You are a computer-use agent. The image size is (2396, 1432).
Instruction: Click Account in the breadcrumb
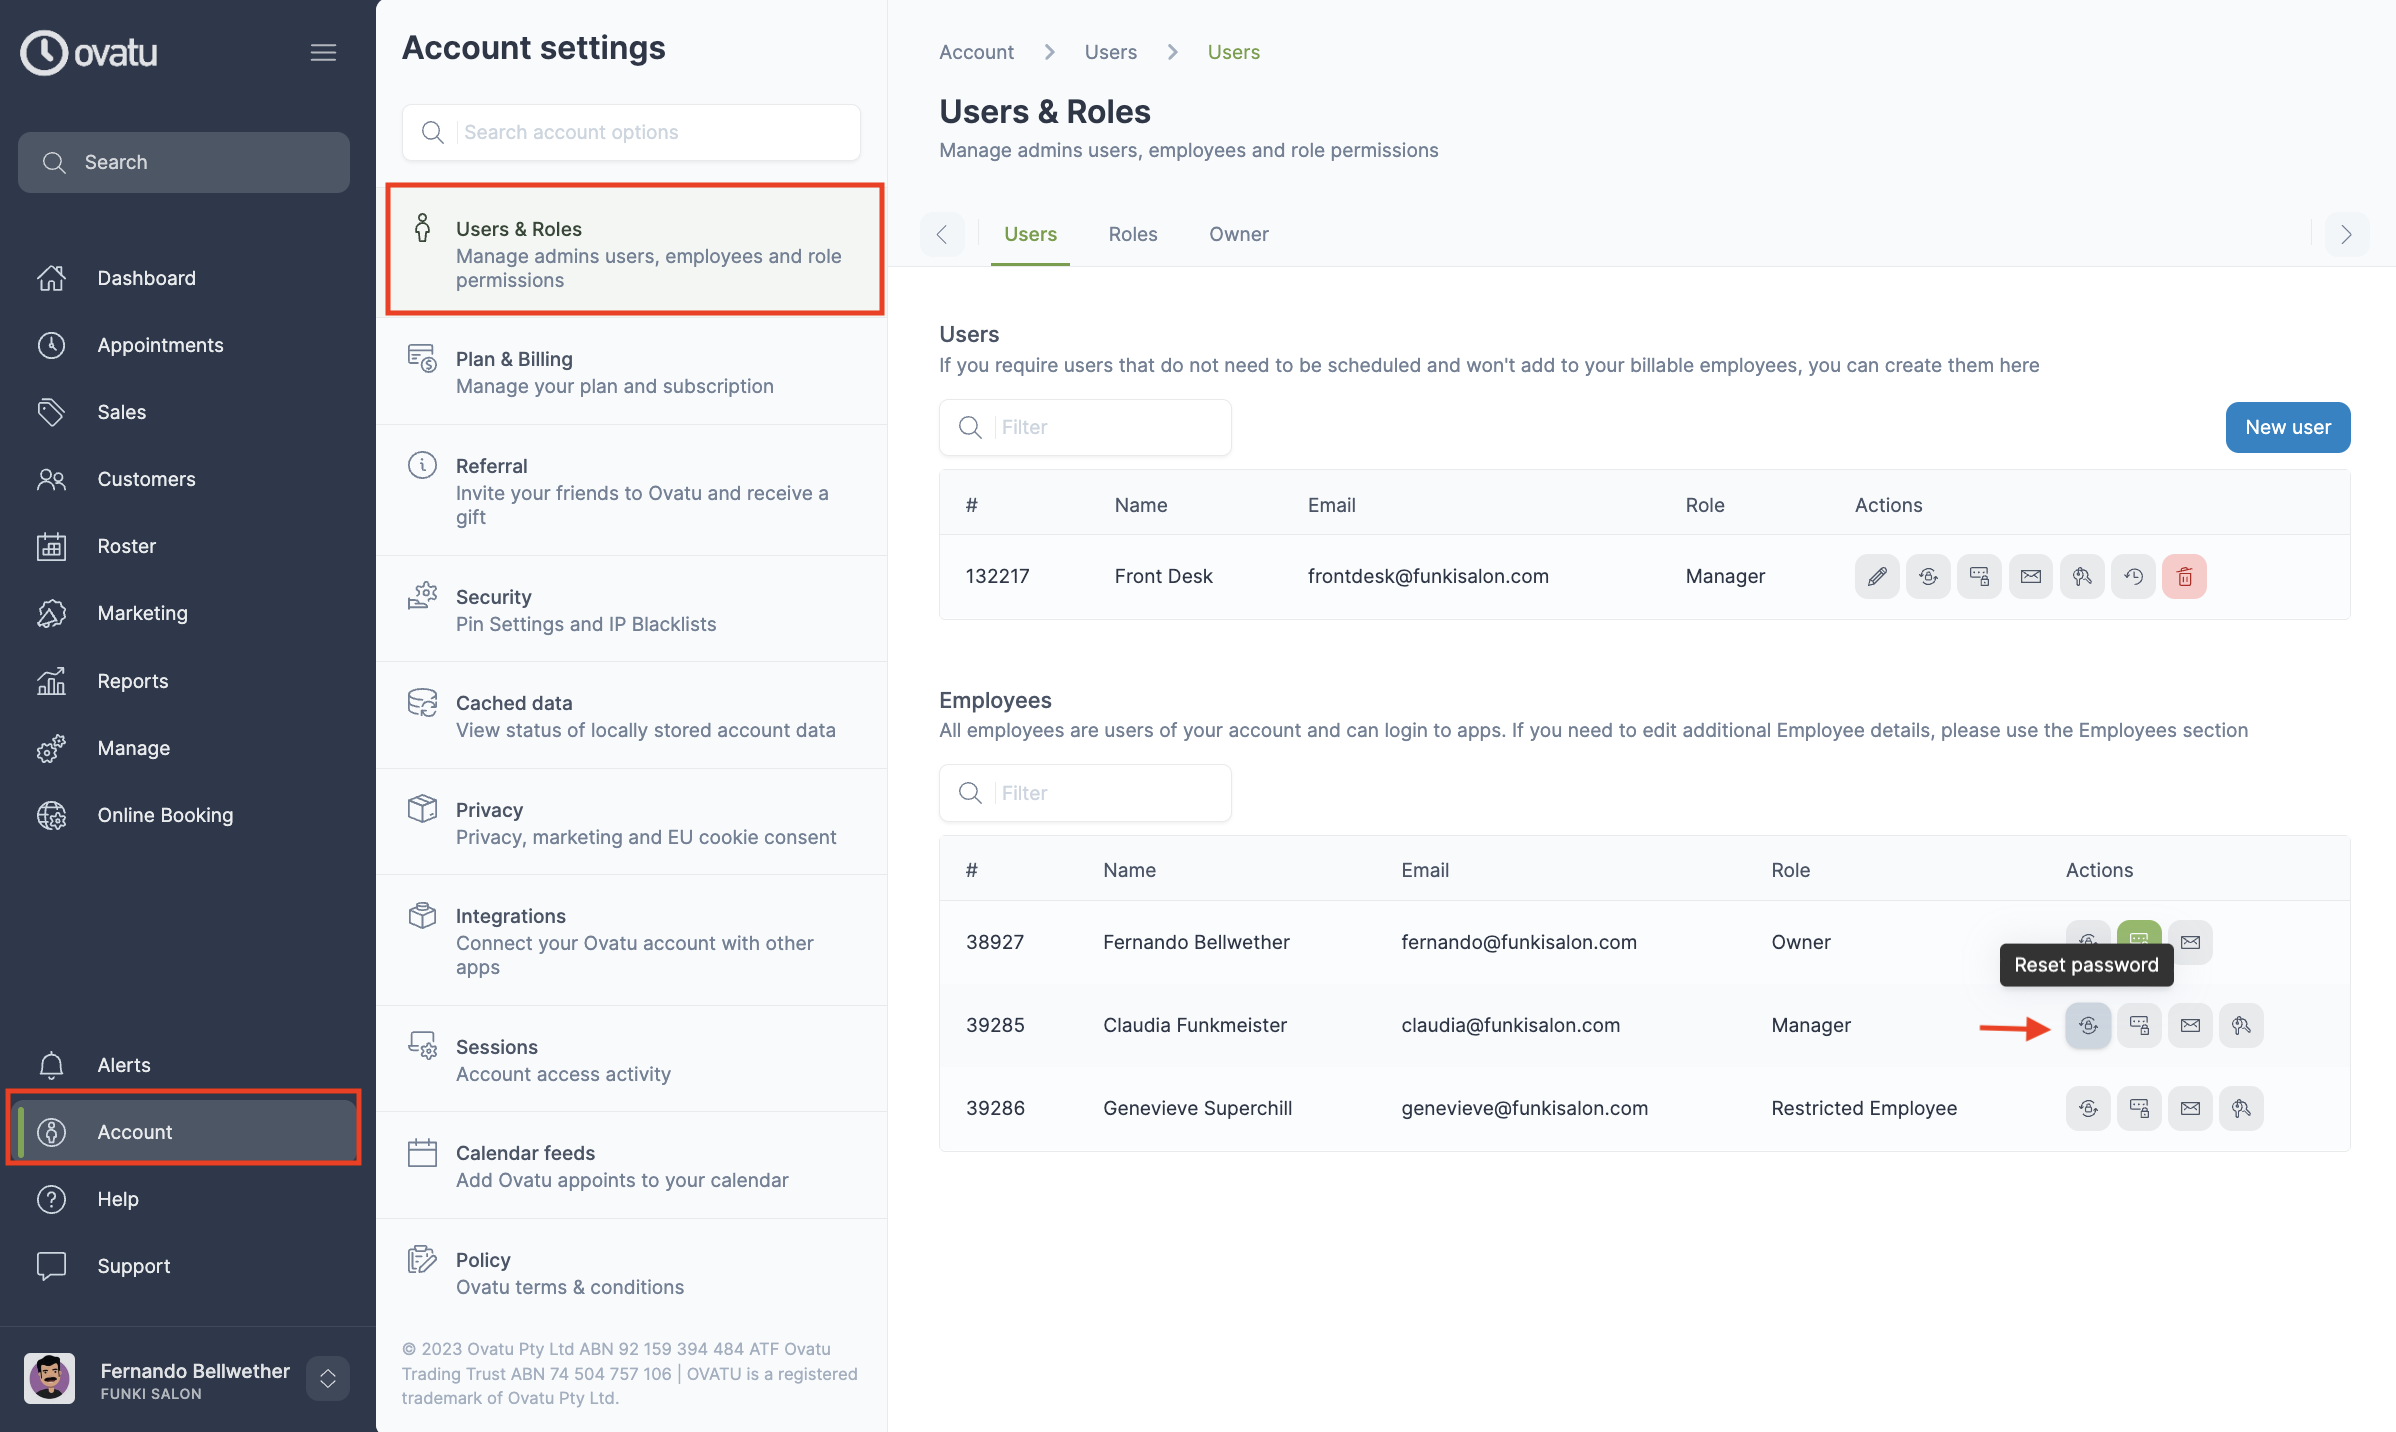pos(976,52)
